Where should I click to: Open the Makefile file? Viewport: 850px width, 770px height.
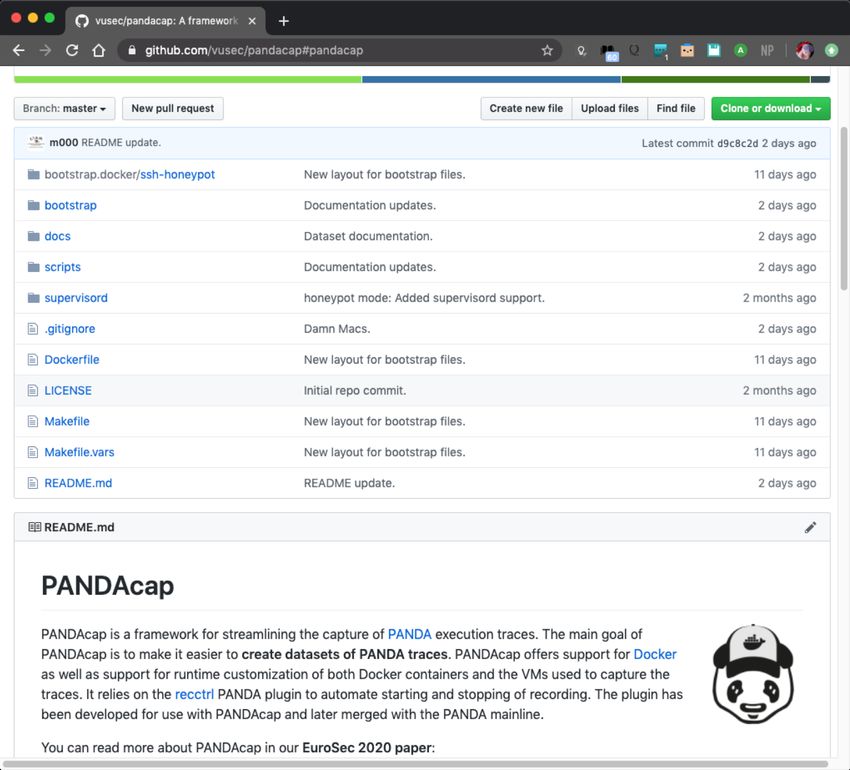pos(67,422)
